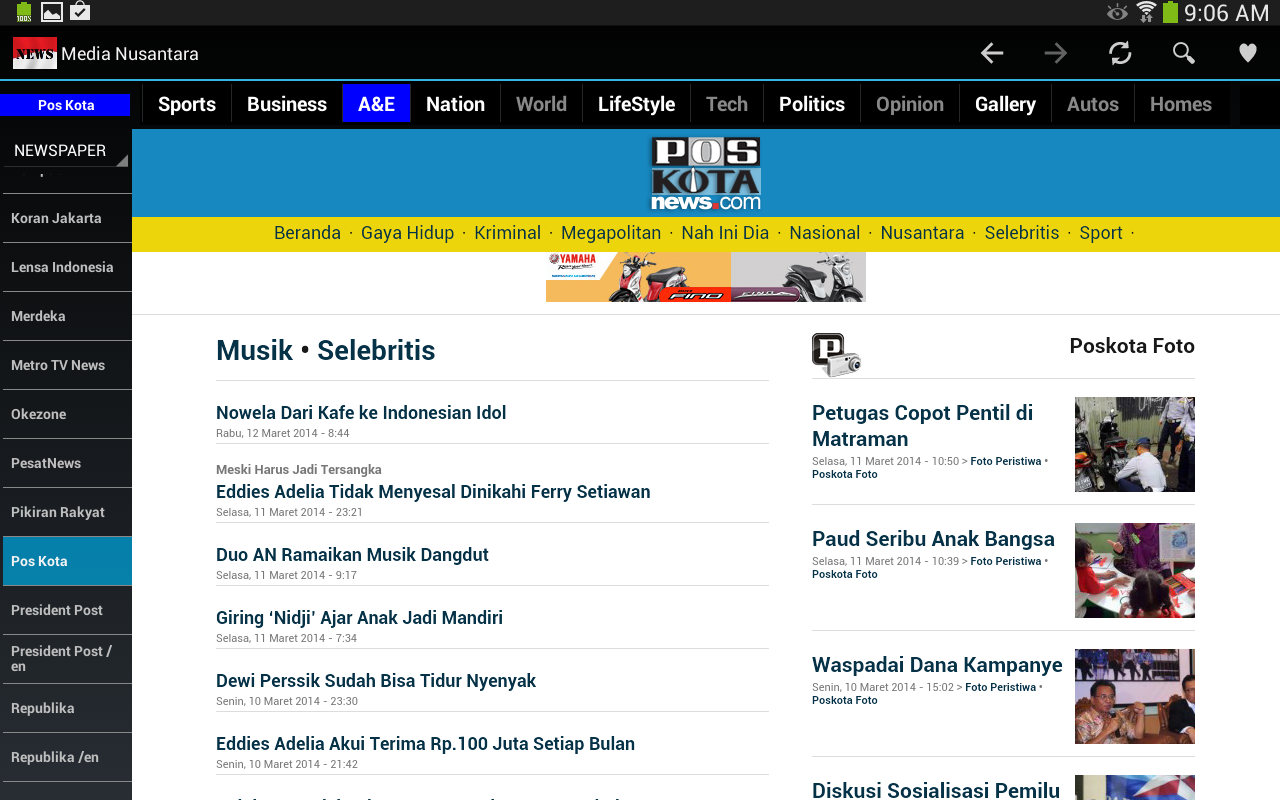Open the Nation tab
The width and height of the screenshot is (1280, 800).
[455, 104]
